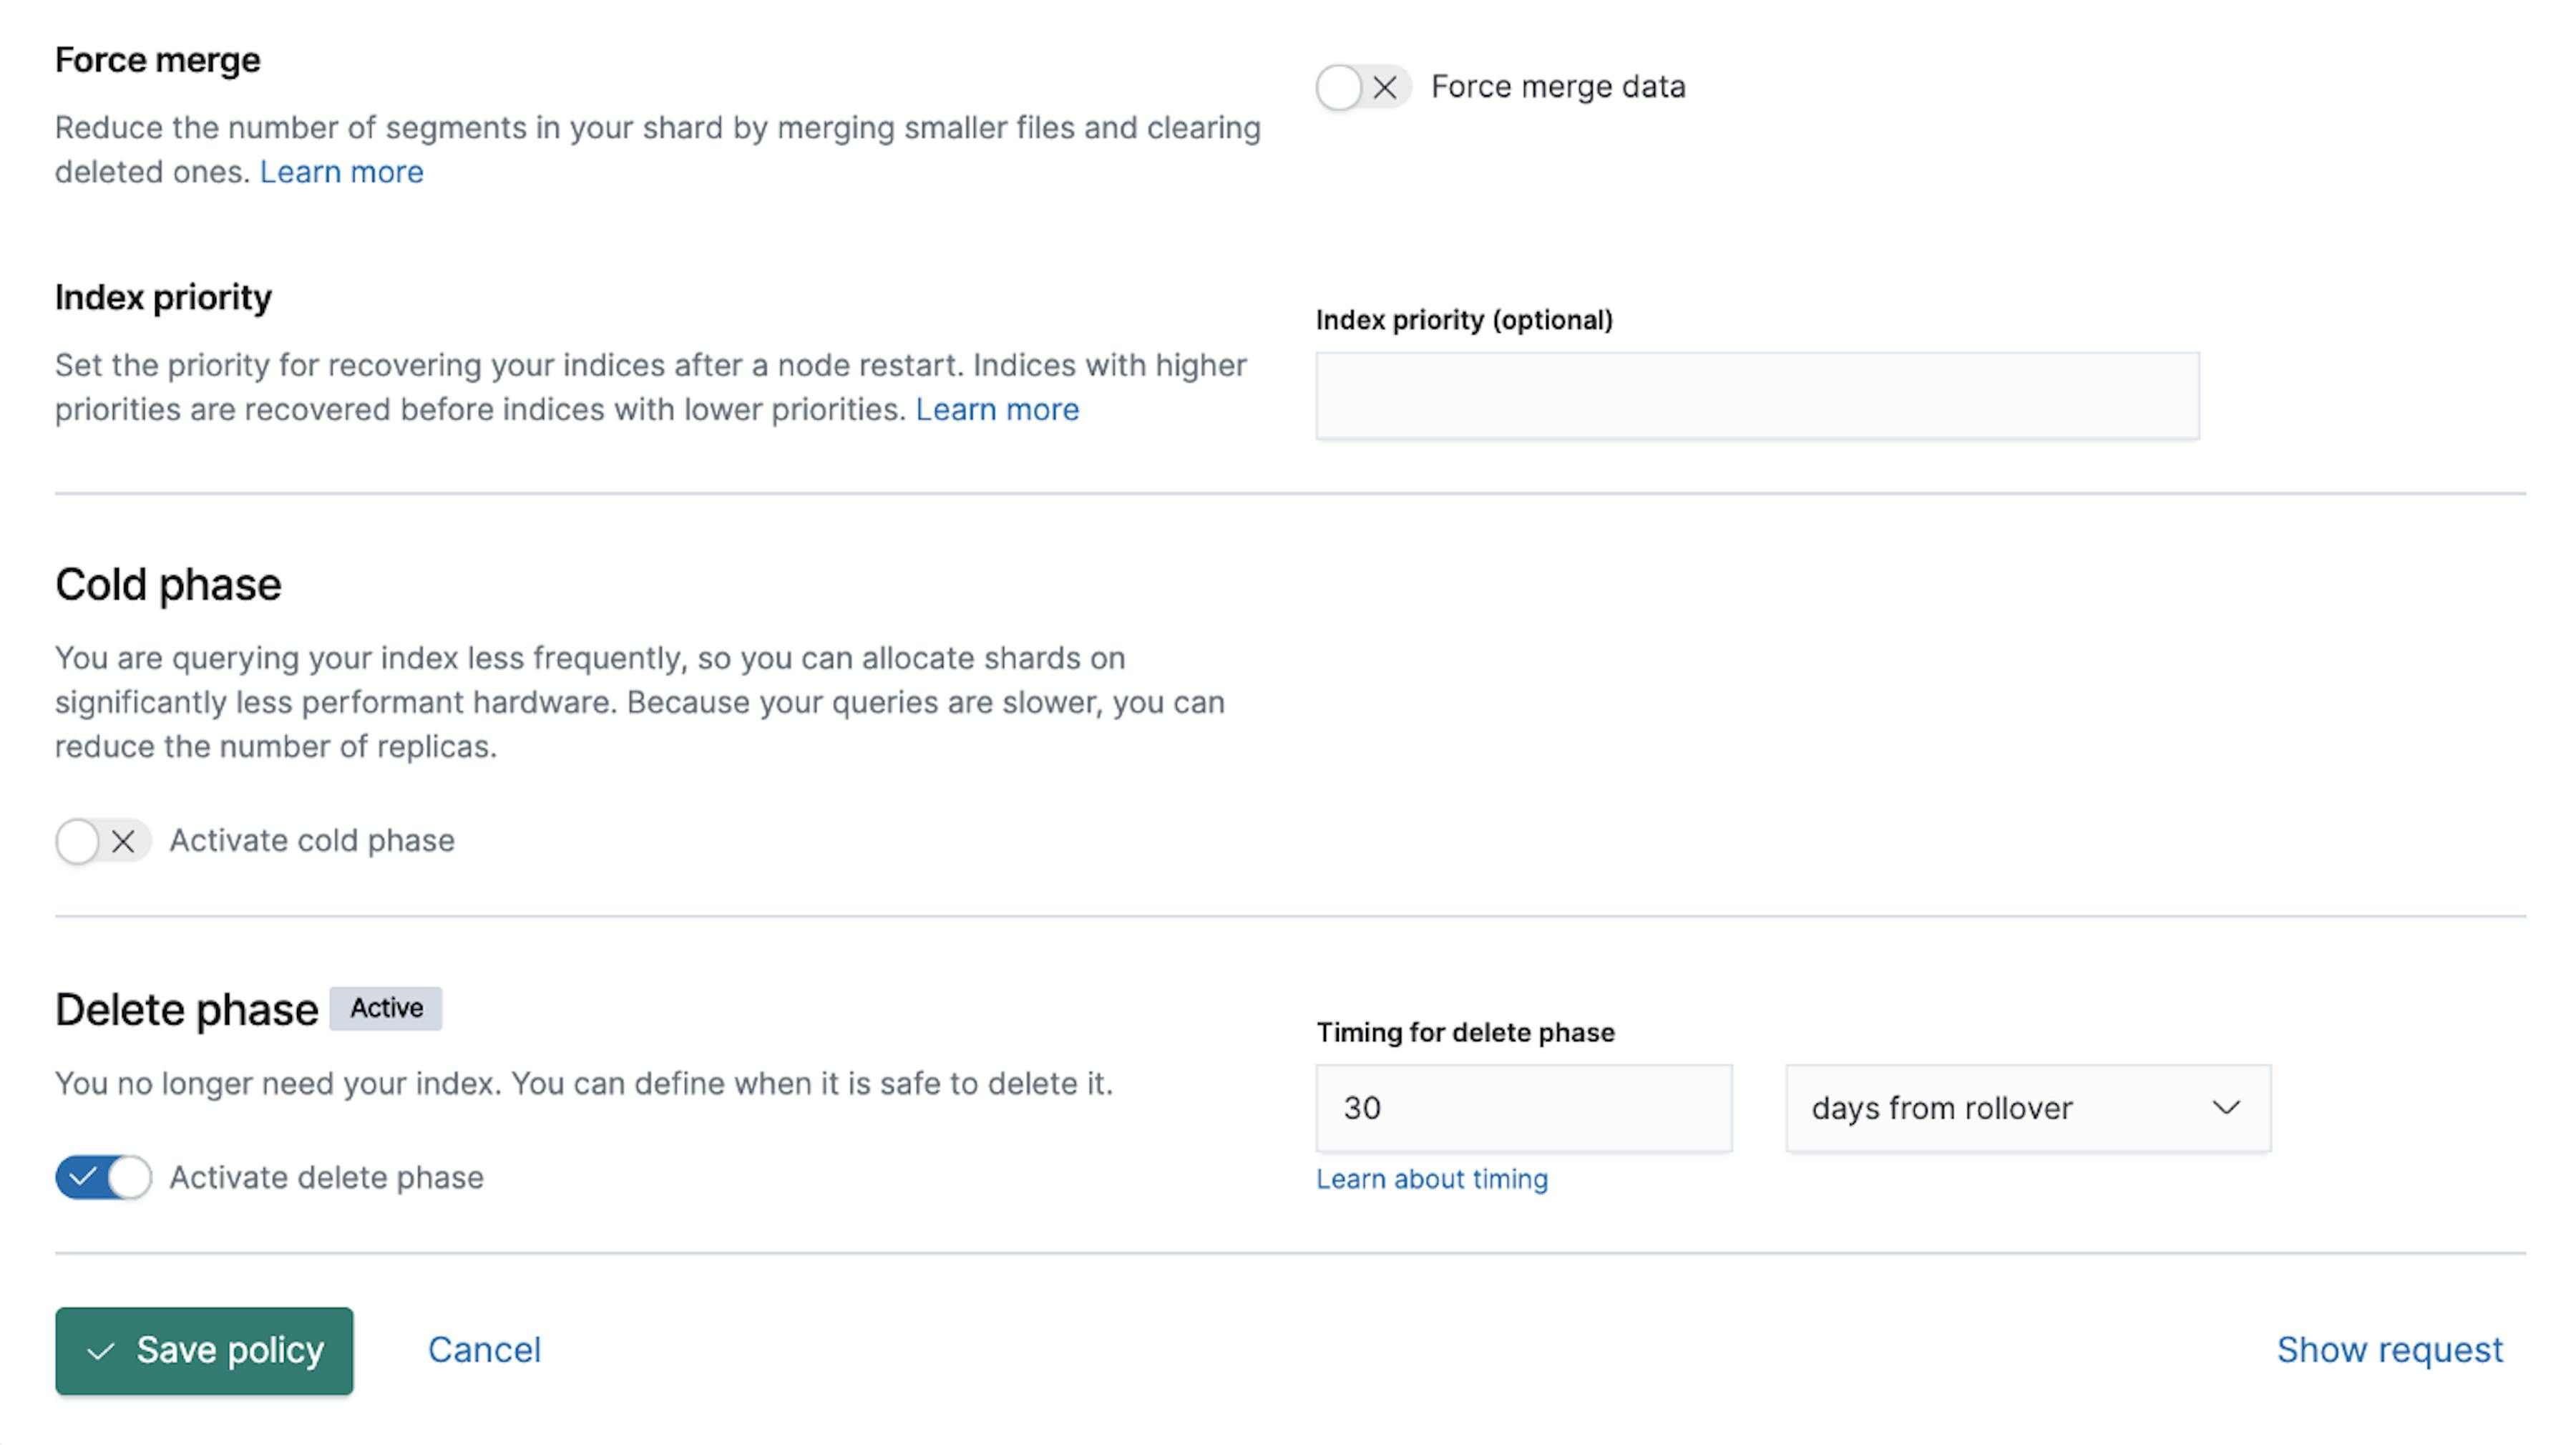Viewport: 2576px width, 1445px height.
Task: Open the days from rollover dropdown
Action: [2026, 1108]
